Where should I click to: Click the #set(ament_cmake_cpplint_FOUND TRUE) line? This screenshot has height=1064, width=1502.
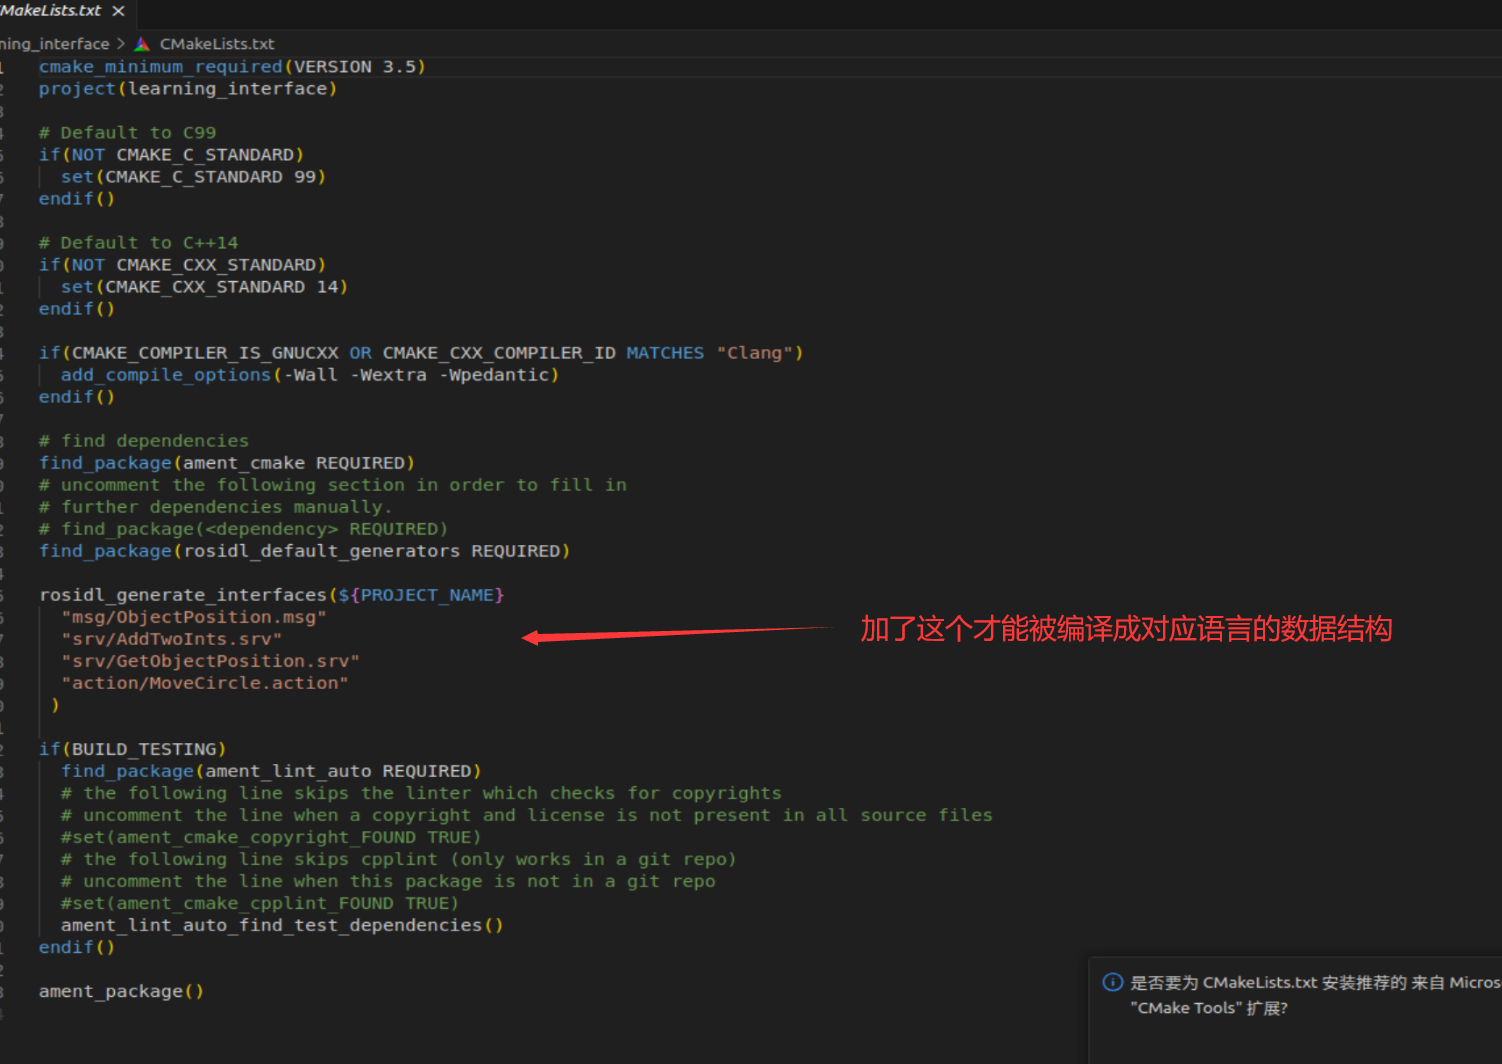point(260,903)
